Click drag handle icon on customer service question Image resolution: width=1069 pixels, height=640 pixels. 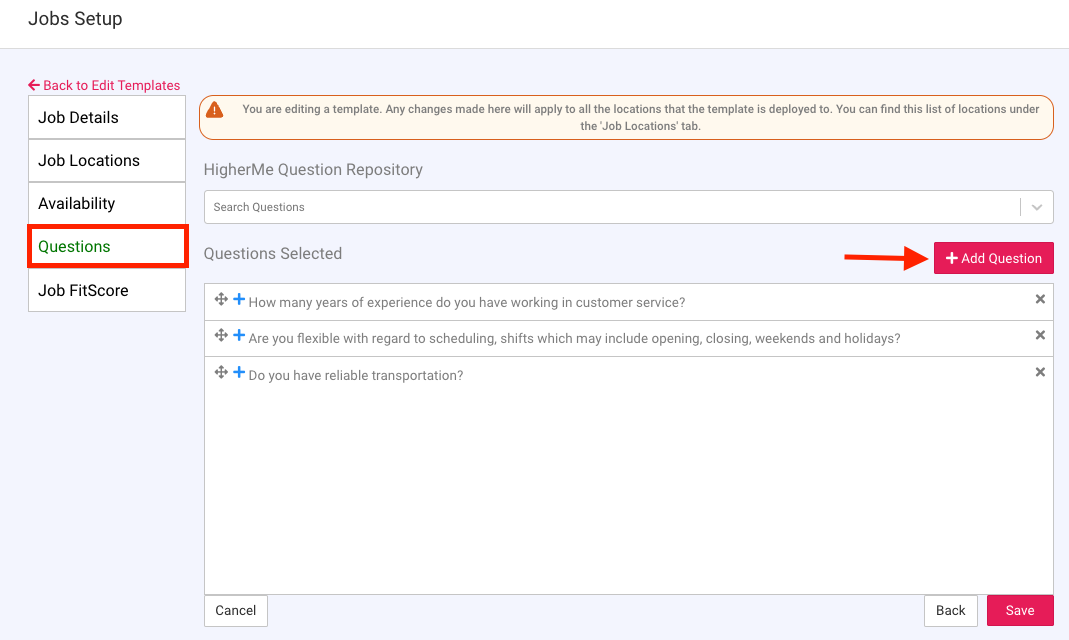(221, 300)
